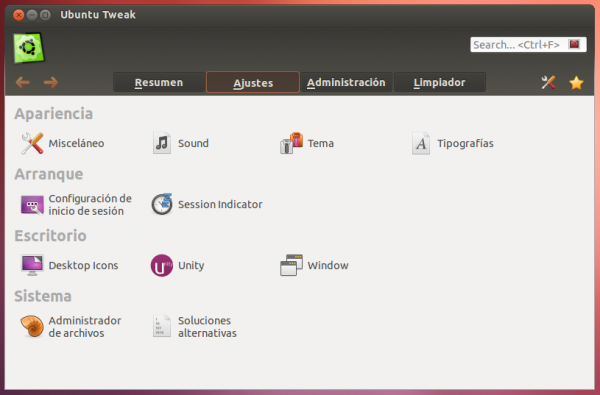600x395 pixels.
Task: Open the Tipografías font icon
Action: tap(421, 143)
